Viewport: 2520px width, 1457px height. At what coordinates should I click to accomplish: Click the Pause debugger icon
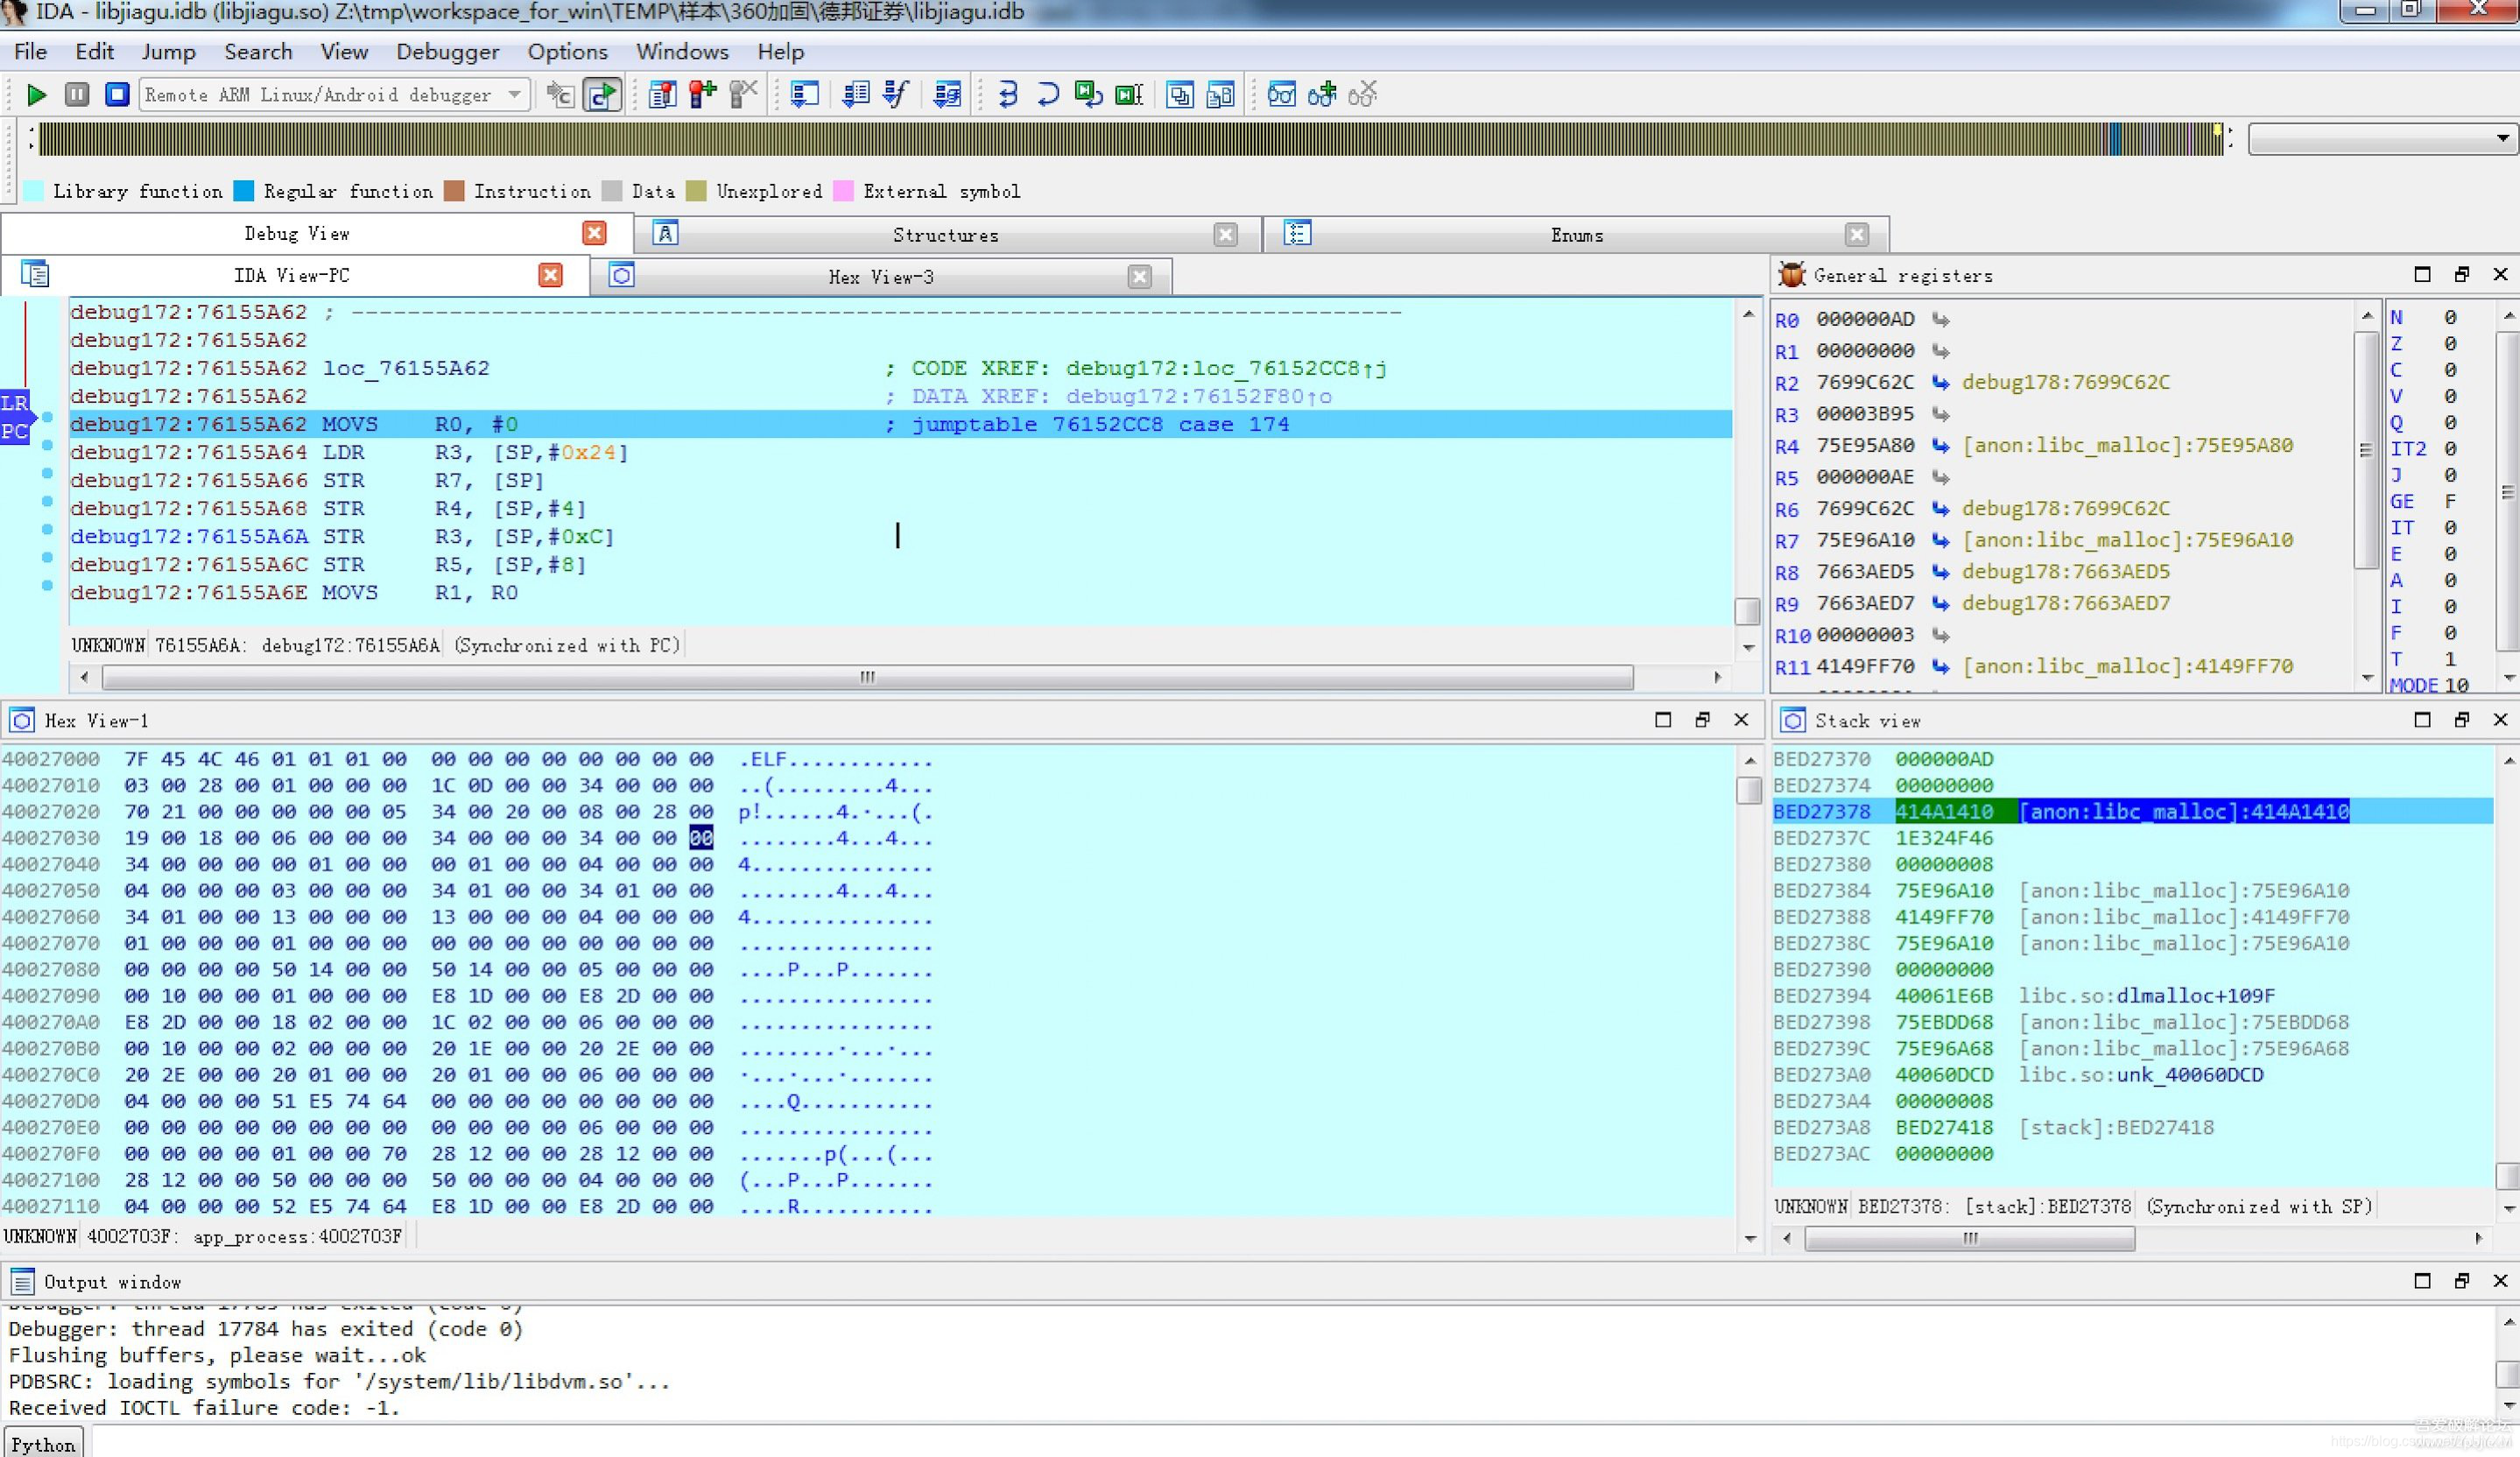76,94
